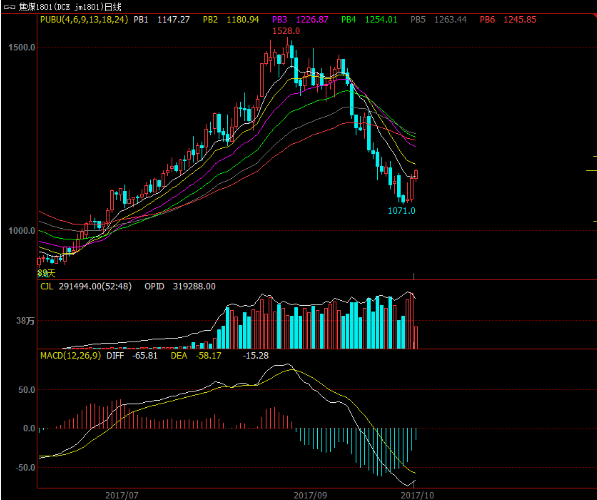Select the magenta PB3 1226.87 legend
597x500 pixels.
[x=300, y=19]
